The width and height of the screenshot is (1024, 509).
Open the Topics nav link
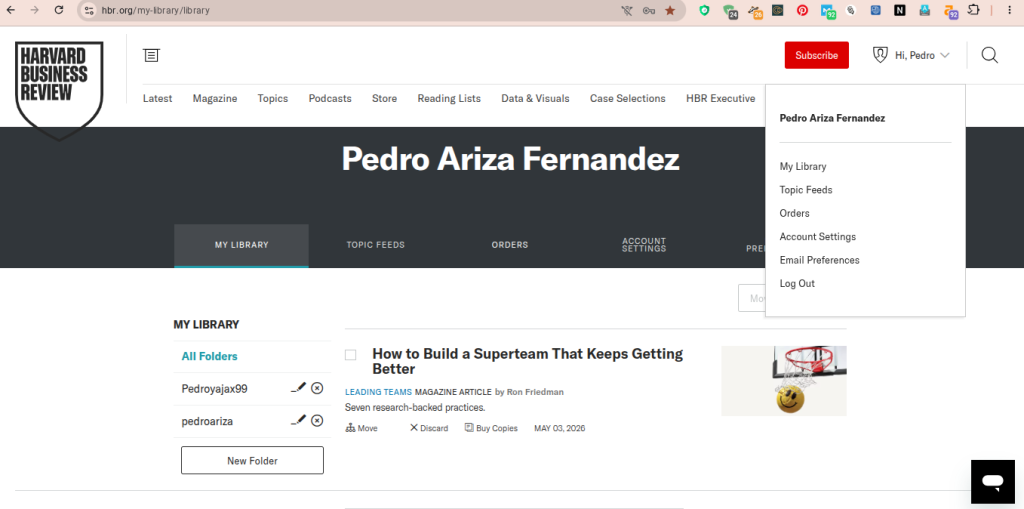(273, 99)
